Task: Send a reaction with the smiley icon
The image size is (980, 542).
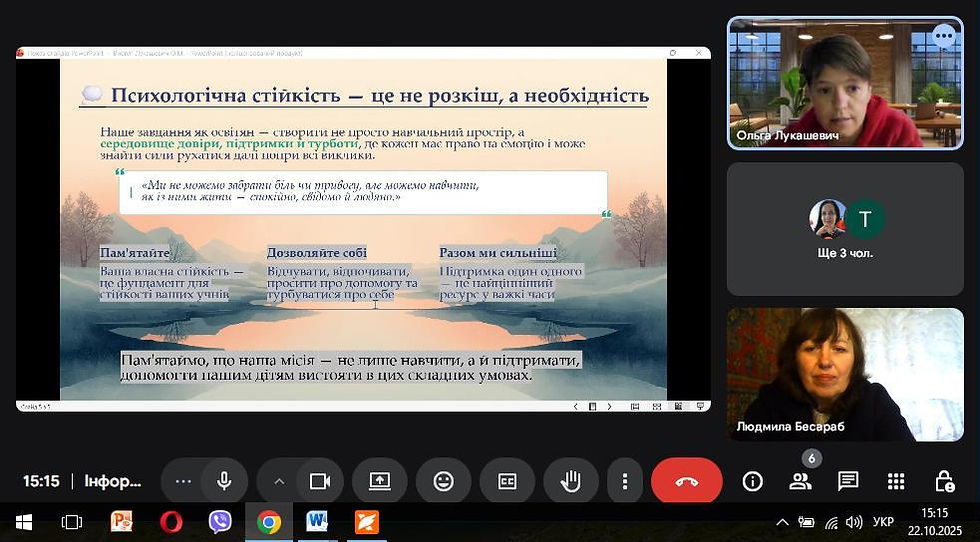Action: tap(443, 481)
